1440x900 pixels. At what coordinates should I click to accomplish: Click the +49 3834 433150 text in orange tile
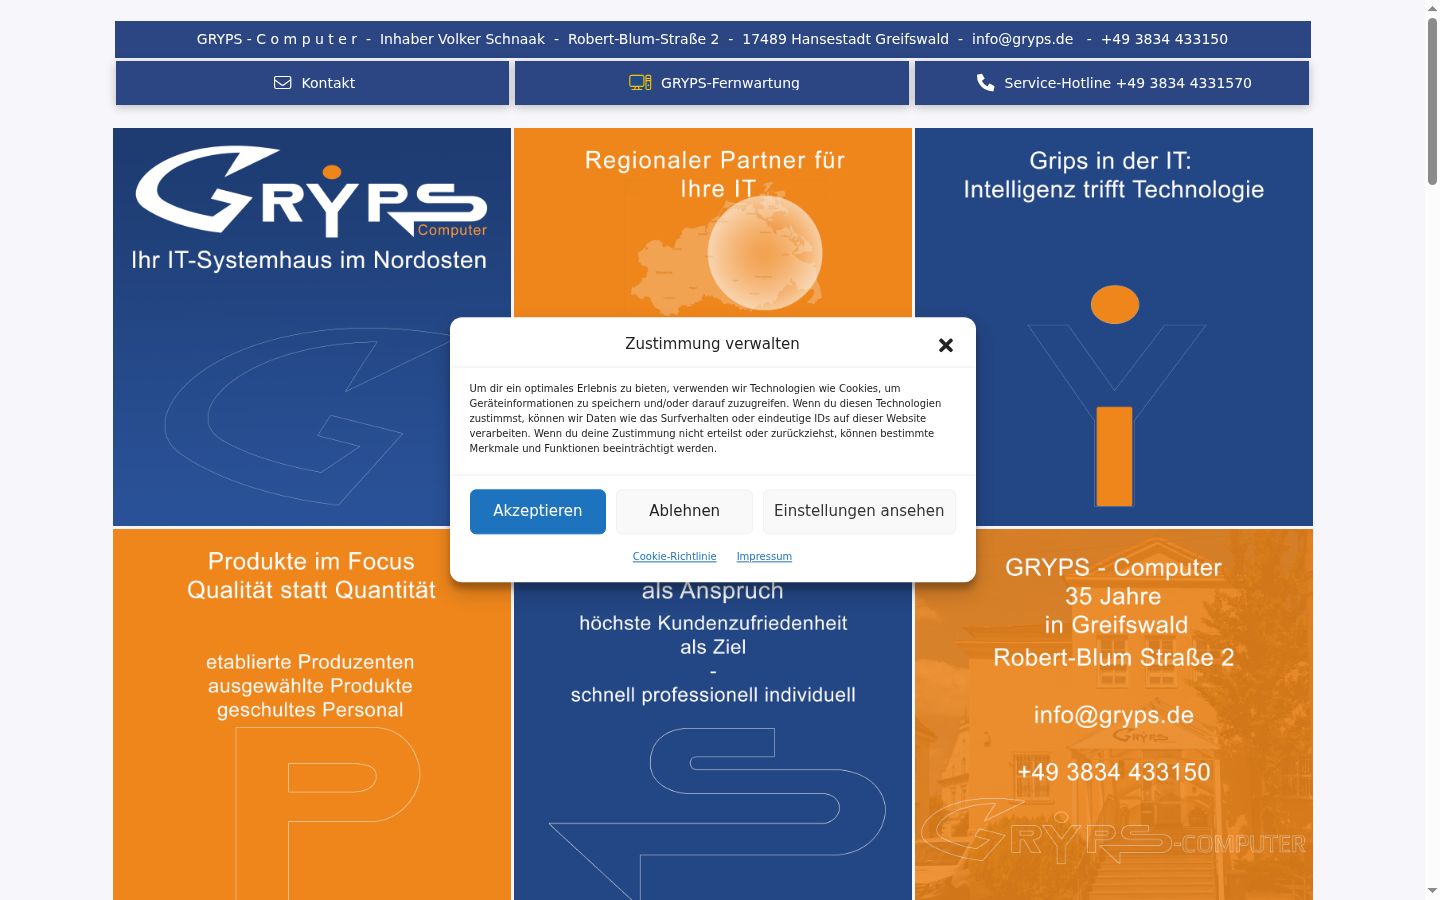(x=1114, y=772)
